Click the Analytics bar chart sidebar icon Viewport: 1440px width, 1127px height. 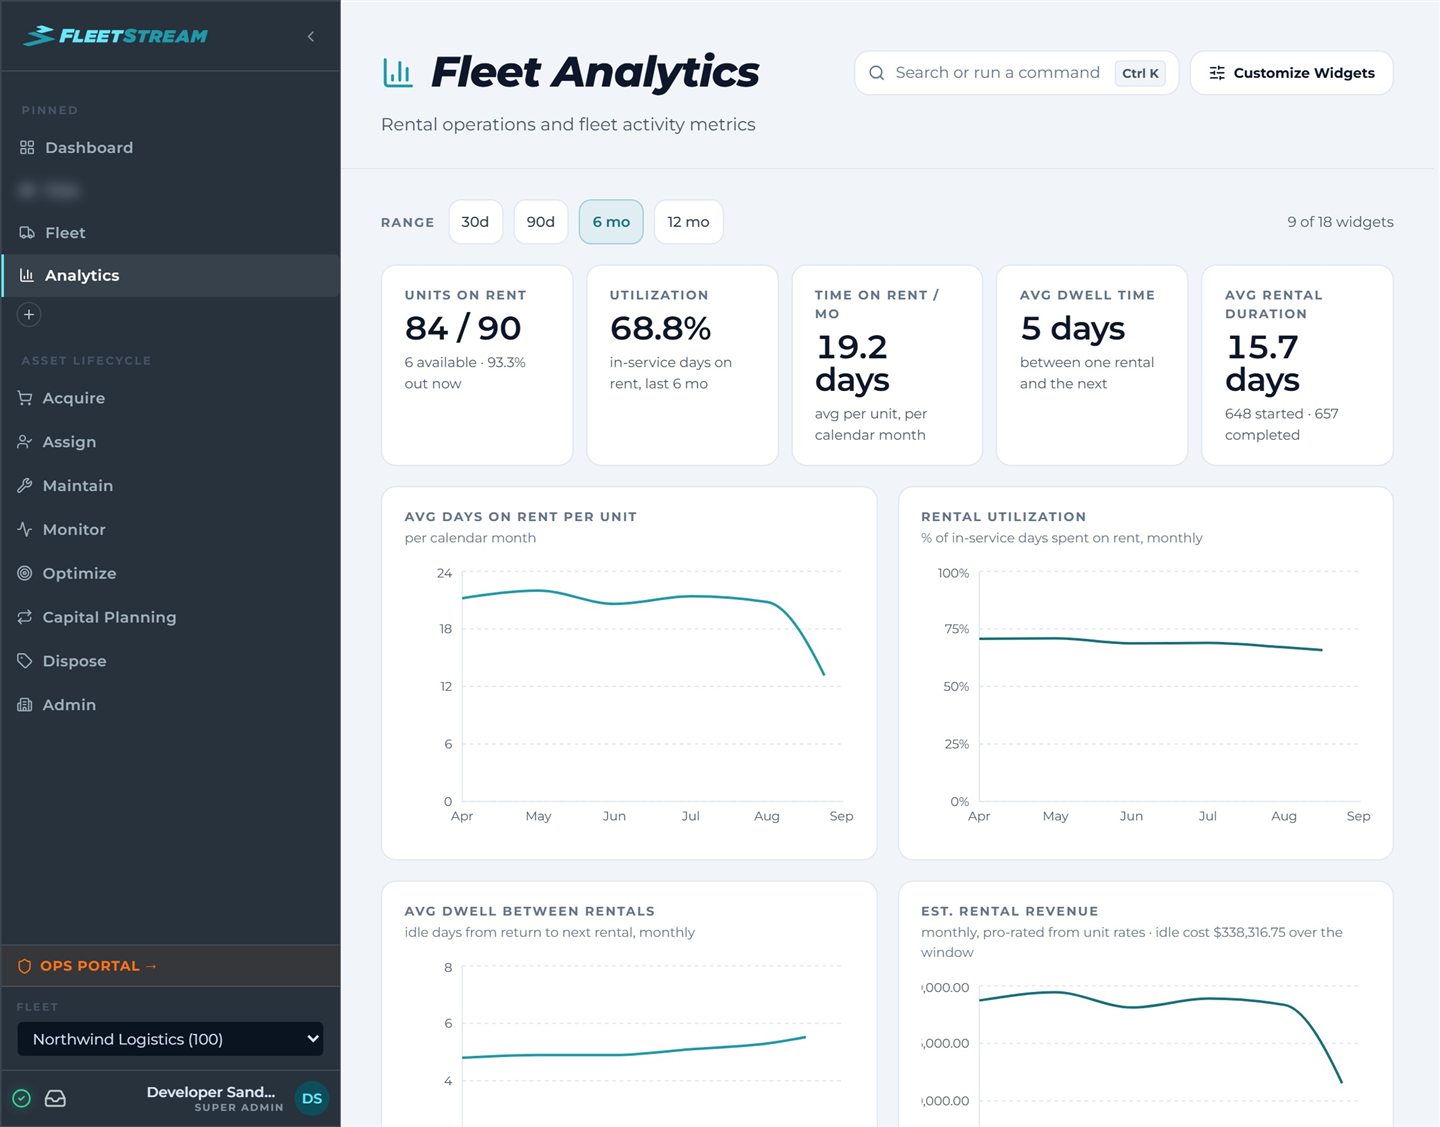[27, 275]
